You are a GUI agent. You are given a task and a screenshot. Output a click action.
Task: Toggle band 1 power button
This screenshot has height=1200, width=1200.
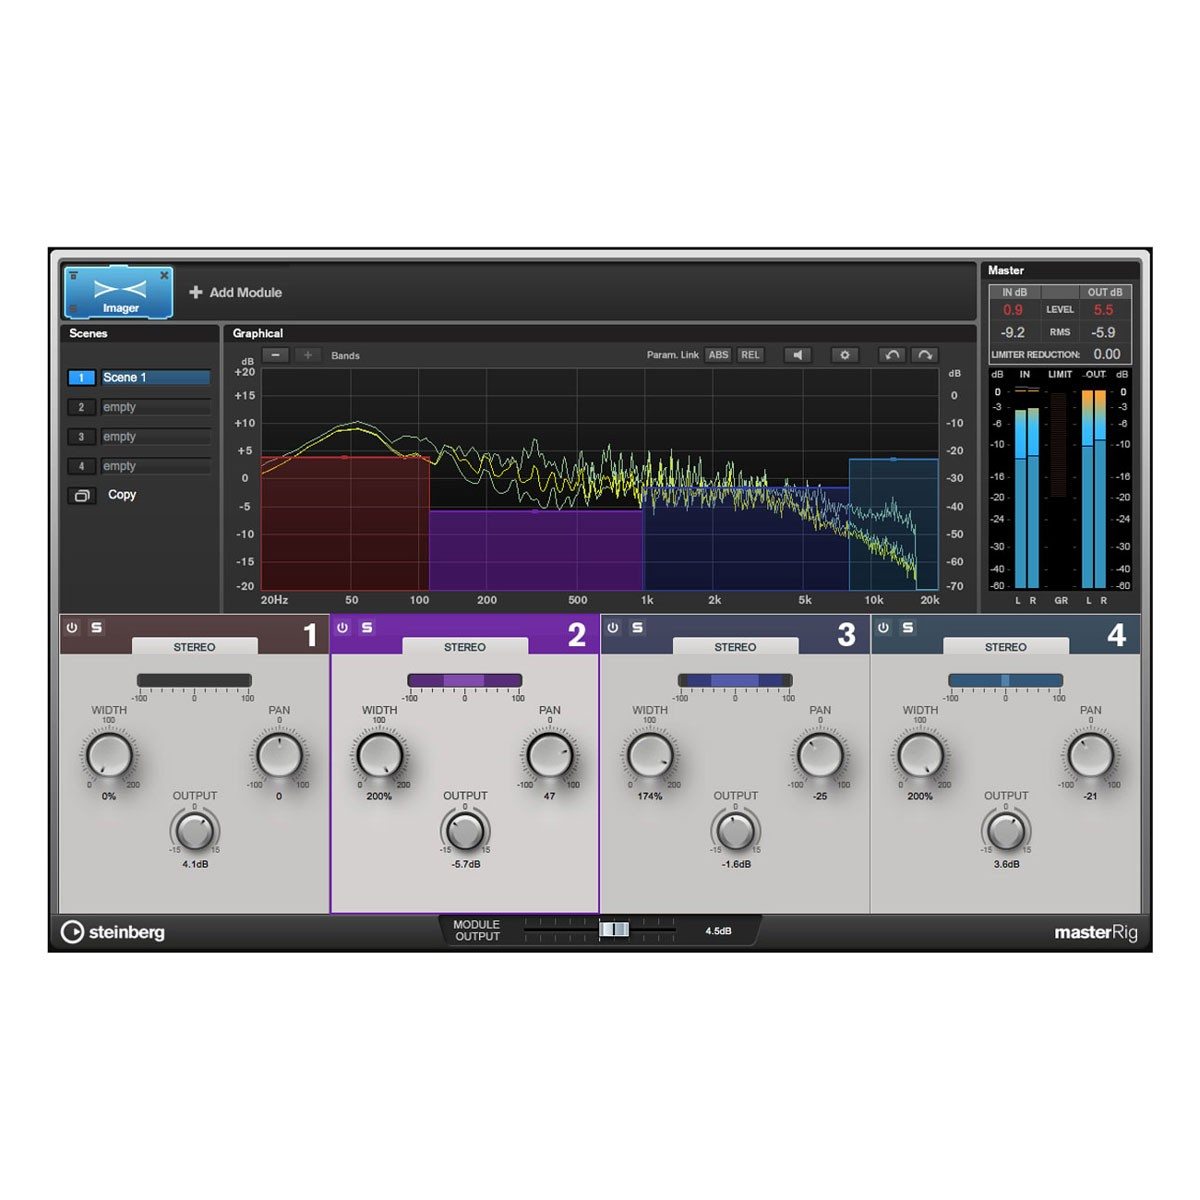click(x=72, y=628)
